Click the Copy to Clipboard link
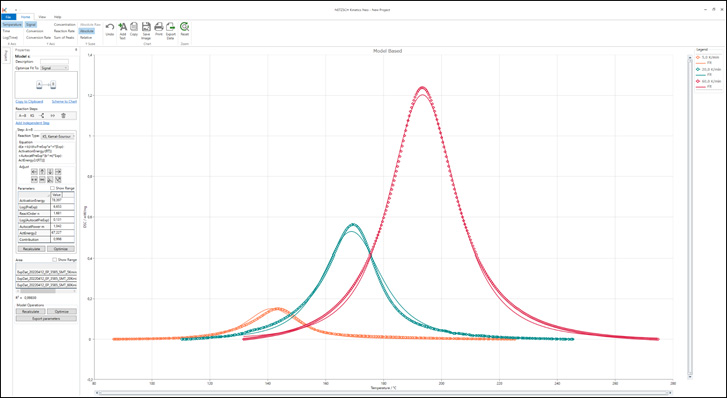 click(x=29, y=102)
